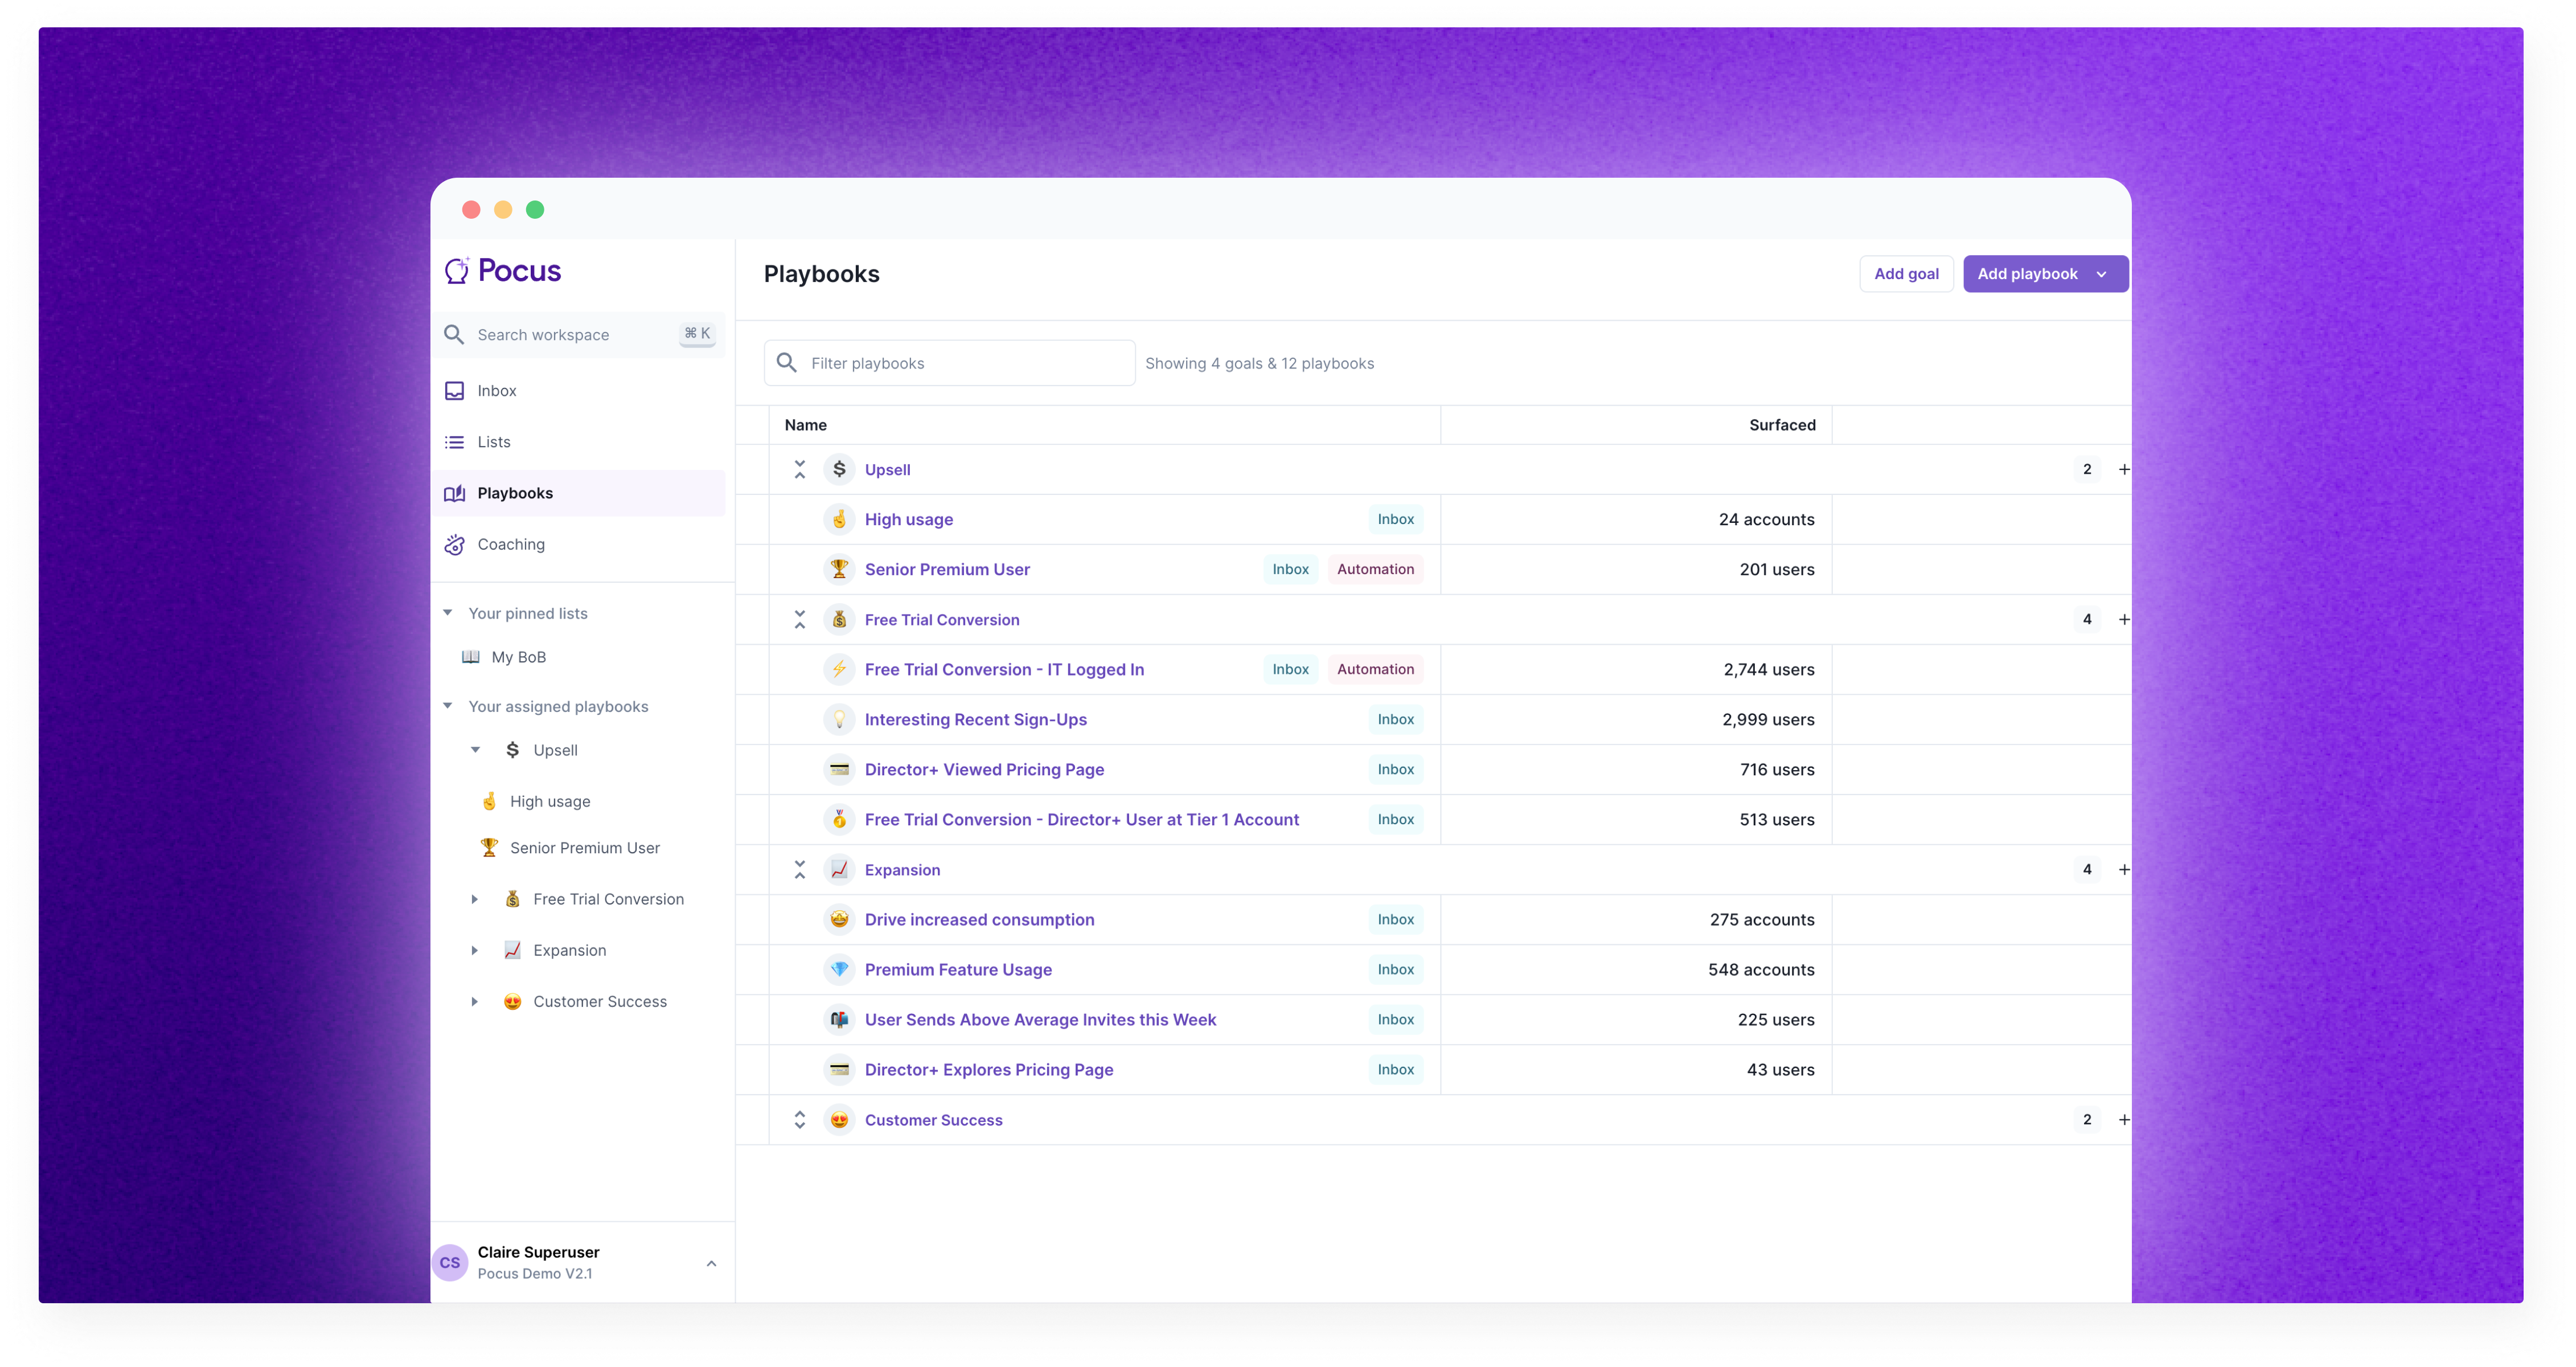The width and height of the screenshot is (2576, 1367).
Task: Click the Coaching icon in sidebar
Action: coord(454,544)
